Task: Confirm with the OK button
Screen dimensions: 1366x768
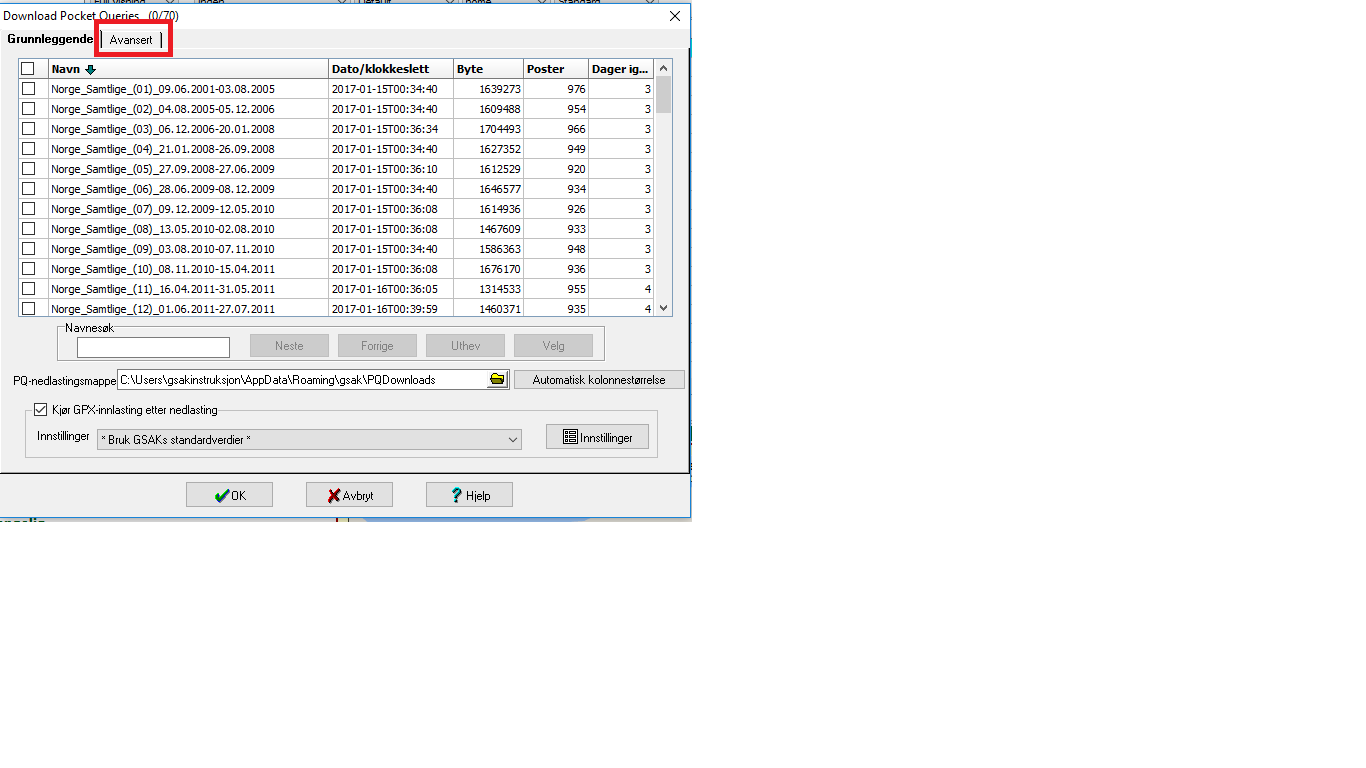Action: click(x=229, y=495)
